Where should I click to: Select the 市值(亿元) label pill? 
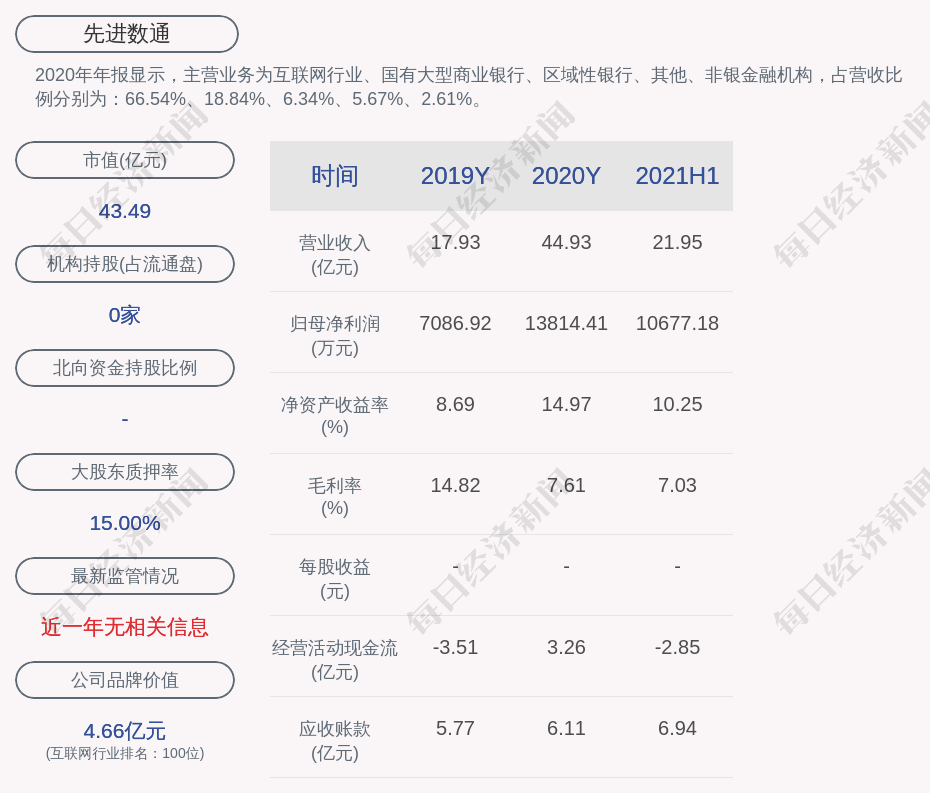coord(125,160)
